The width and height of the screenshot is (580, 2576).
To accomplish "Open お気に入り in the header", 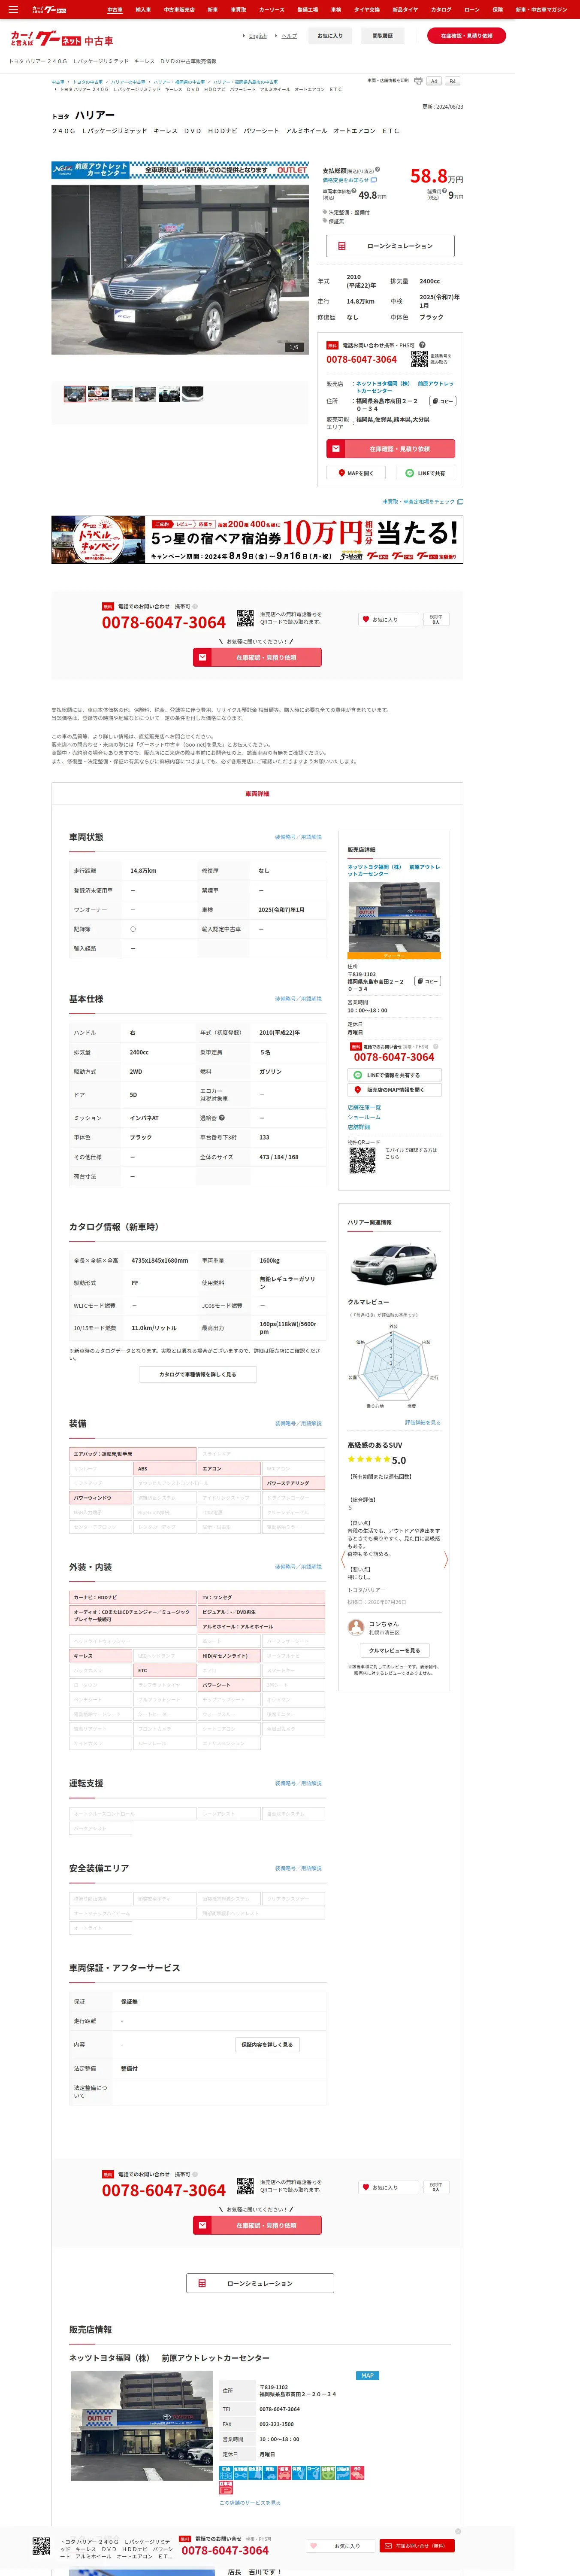I will pos(330,36).
